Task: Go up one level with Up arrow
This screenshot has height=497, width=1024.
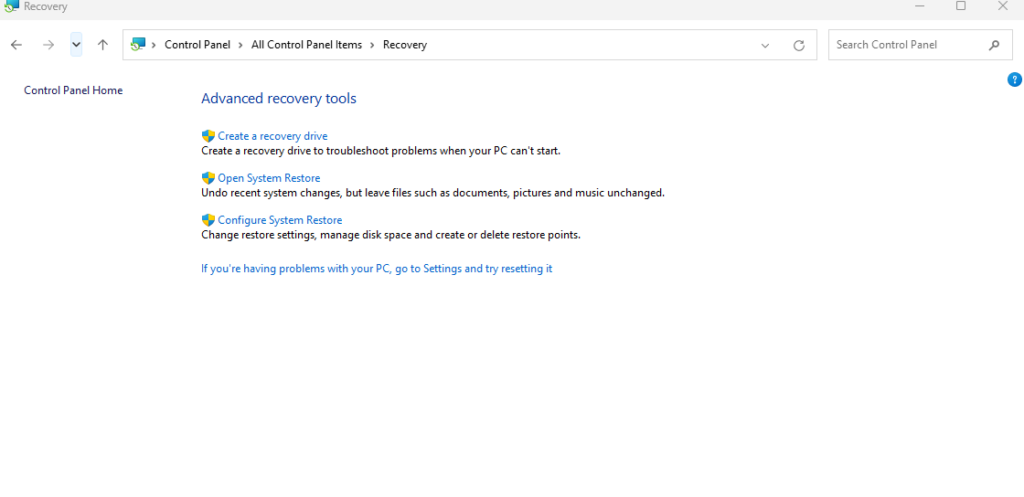Action: click(103, 45)
